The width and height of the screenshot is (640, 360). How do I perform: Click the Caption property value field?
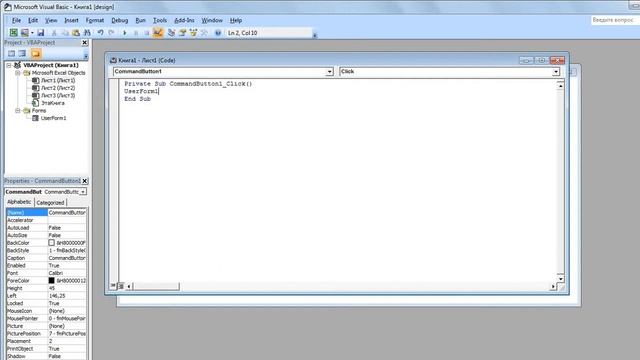(x=67, y=258)
